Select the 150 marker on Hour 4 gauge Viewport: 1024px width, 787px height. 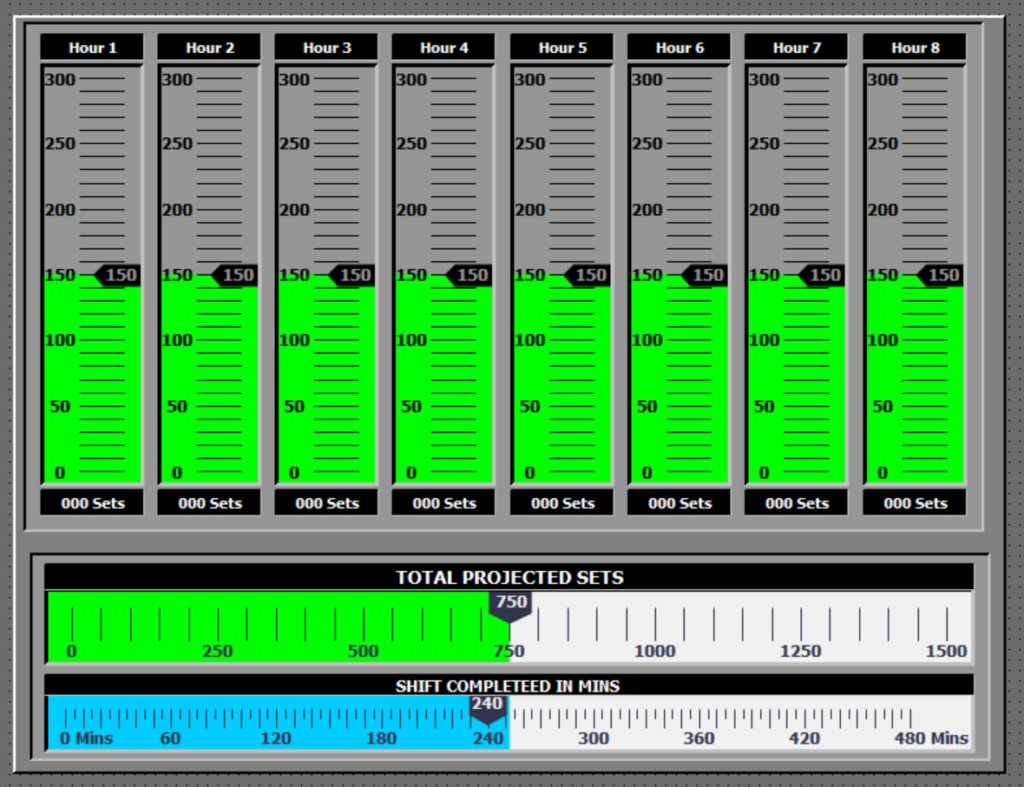468,275
